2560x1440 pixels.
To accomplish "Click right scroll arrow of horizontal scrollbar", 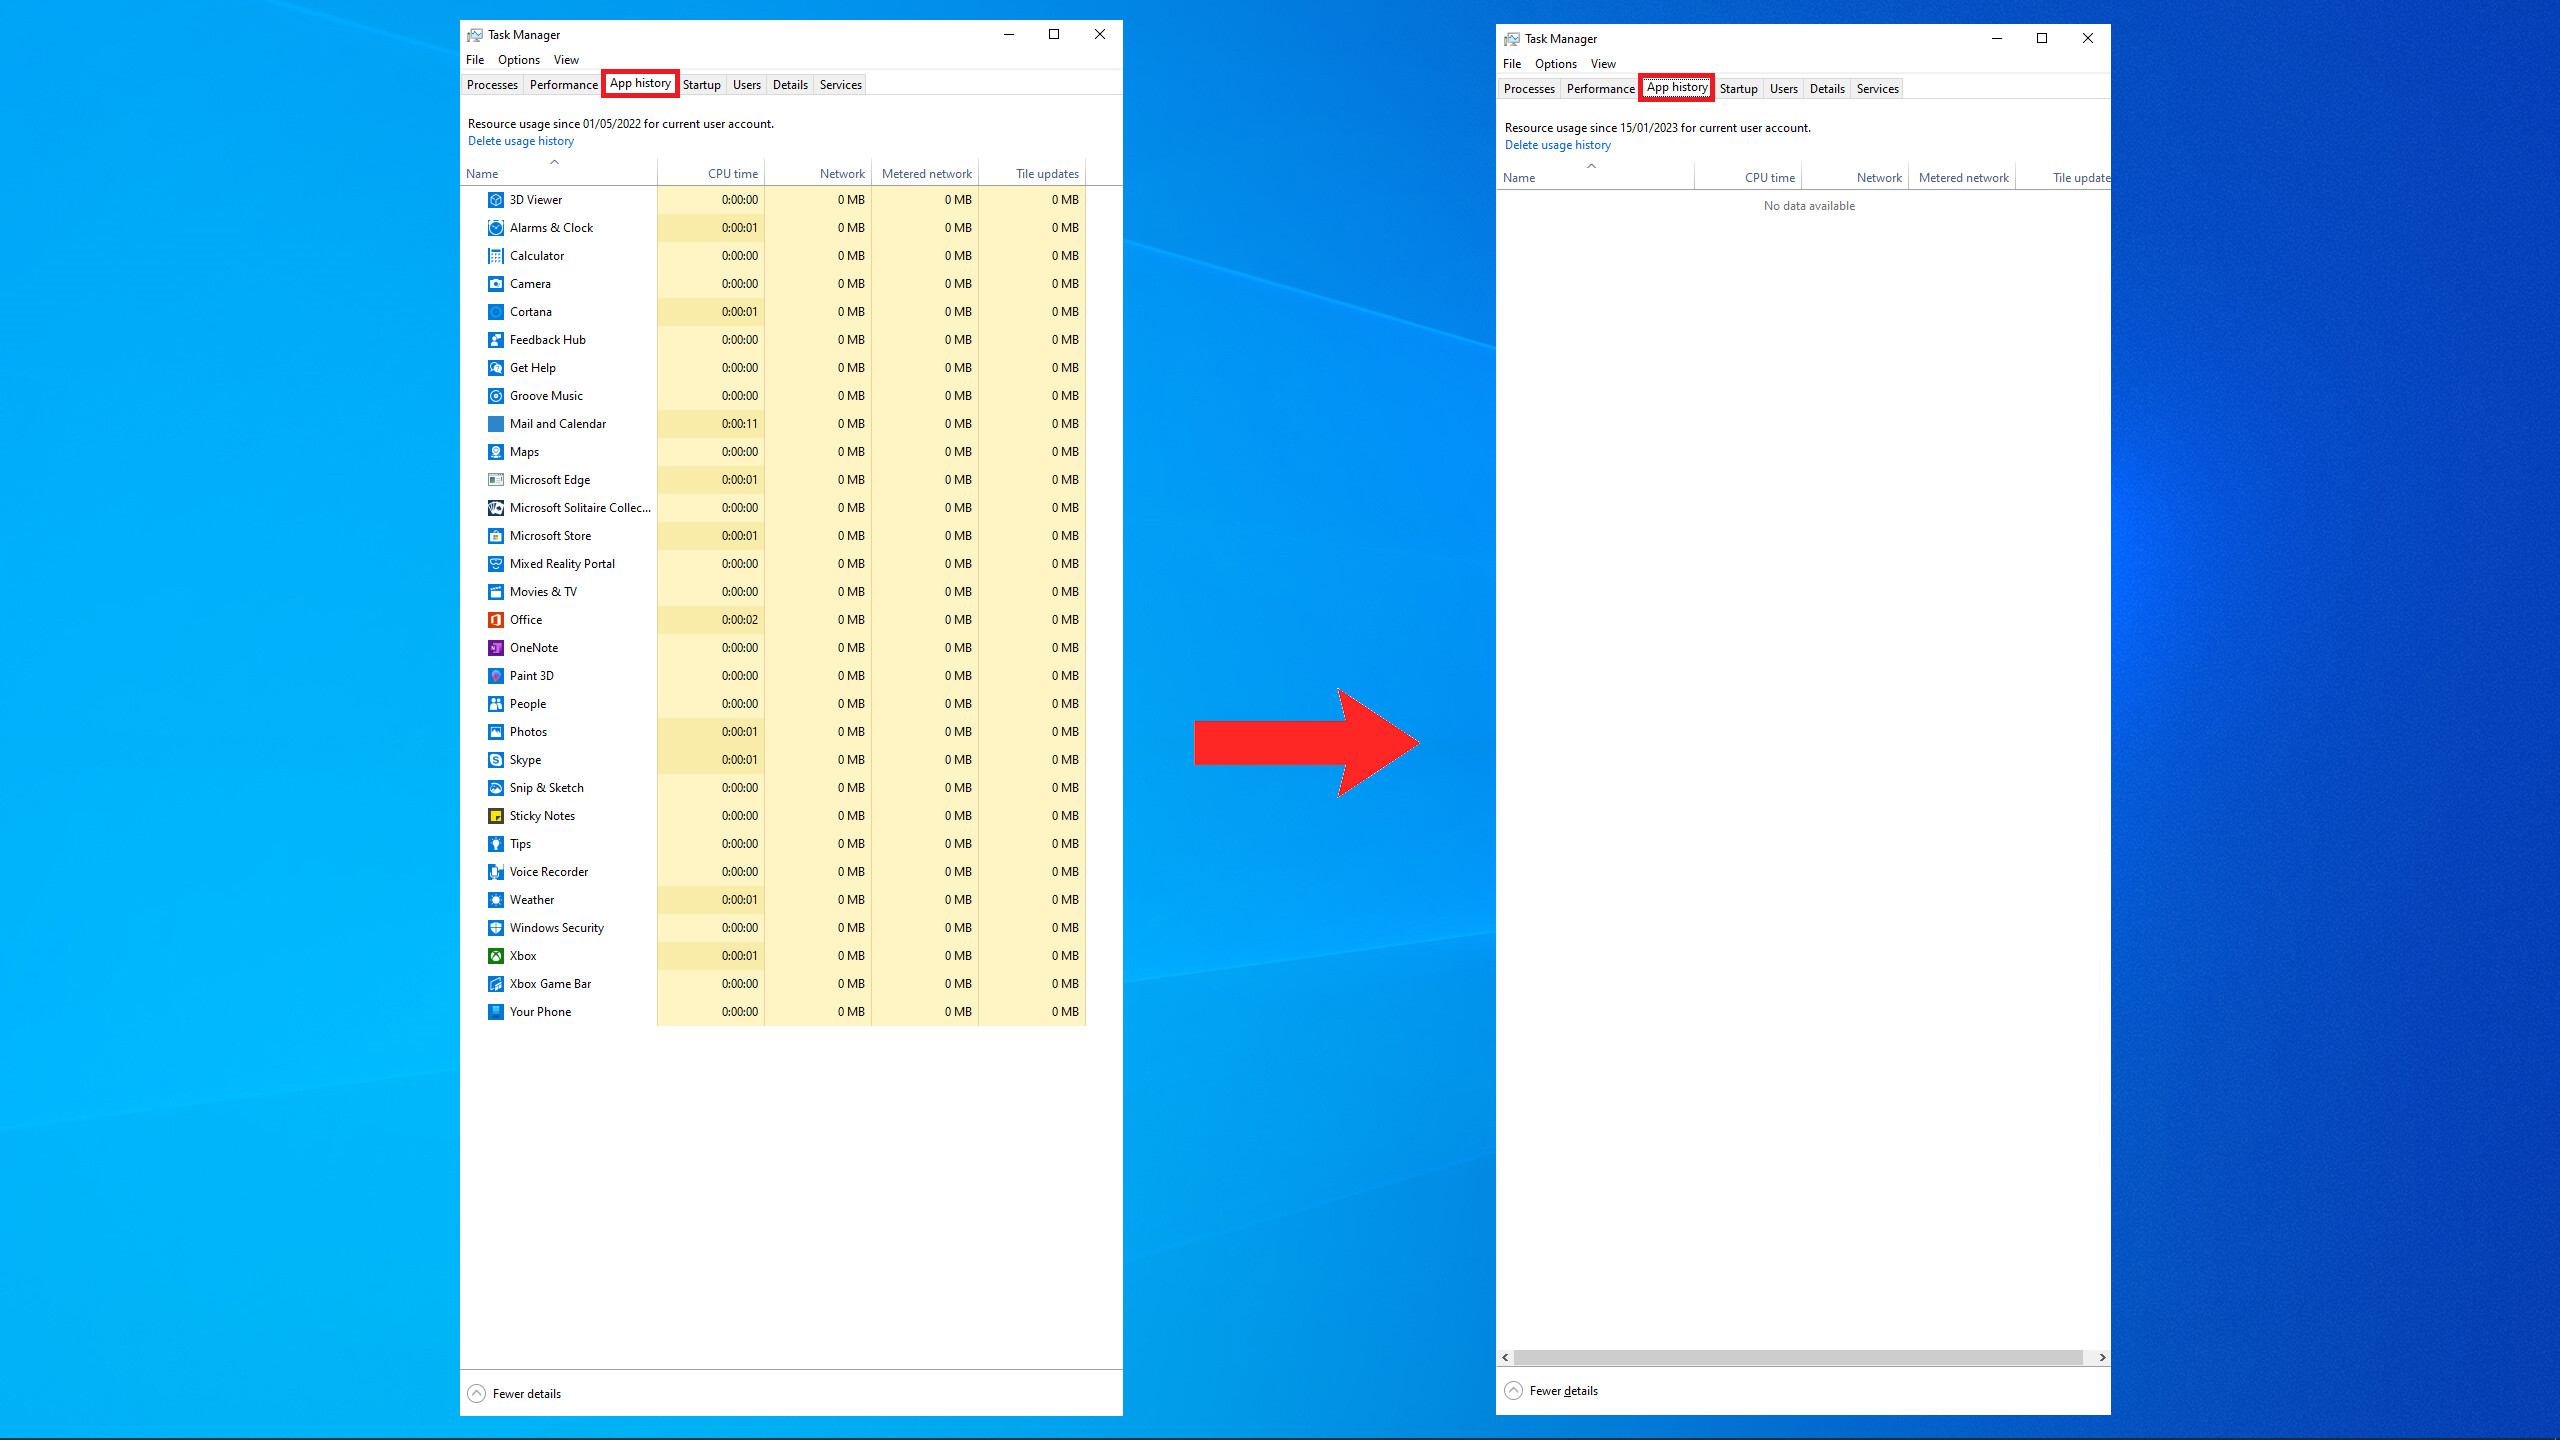I will pos(2102,1357).
